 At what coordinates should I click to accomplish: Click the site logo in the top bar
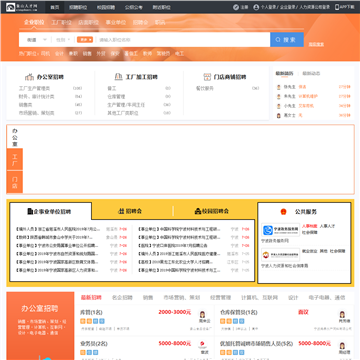pyautogui.click(x=22, y=7)
